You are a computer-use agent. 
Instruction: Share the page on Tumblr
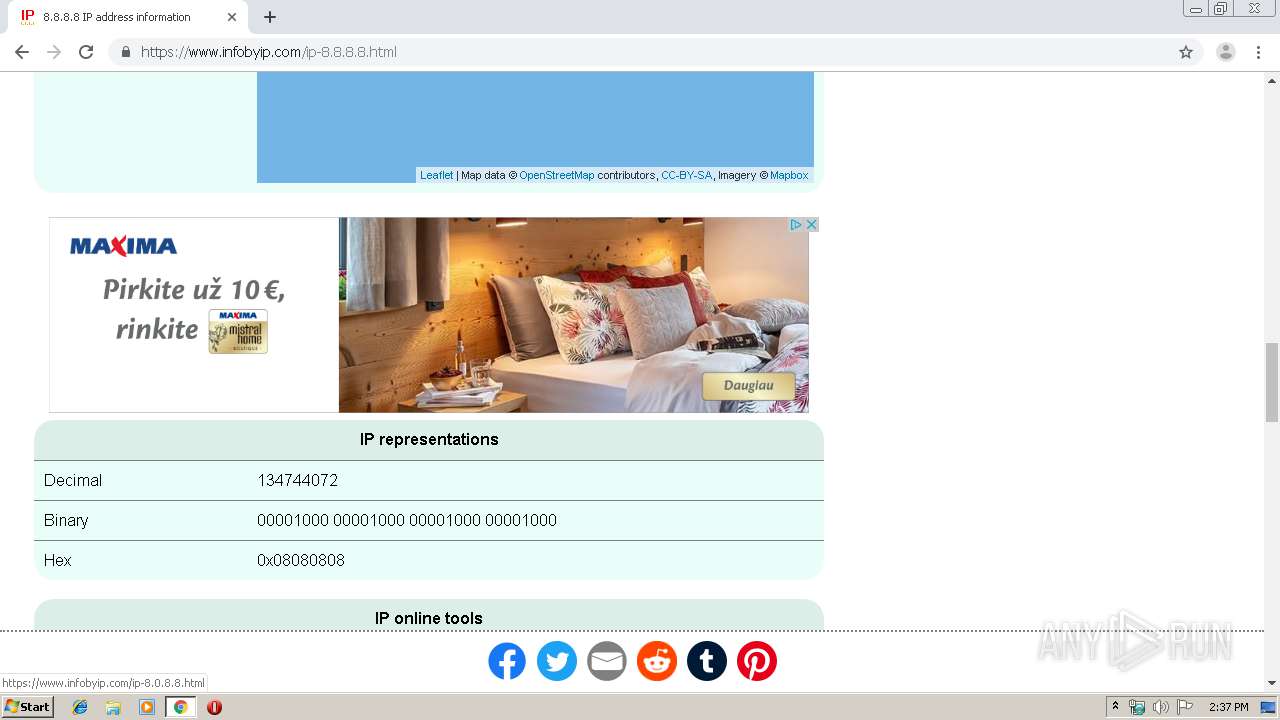707,661
